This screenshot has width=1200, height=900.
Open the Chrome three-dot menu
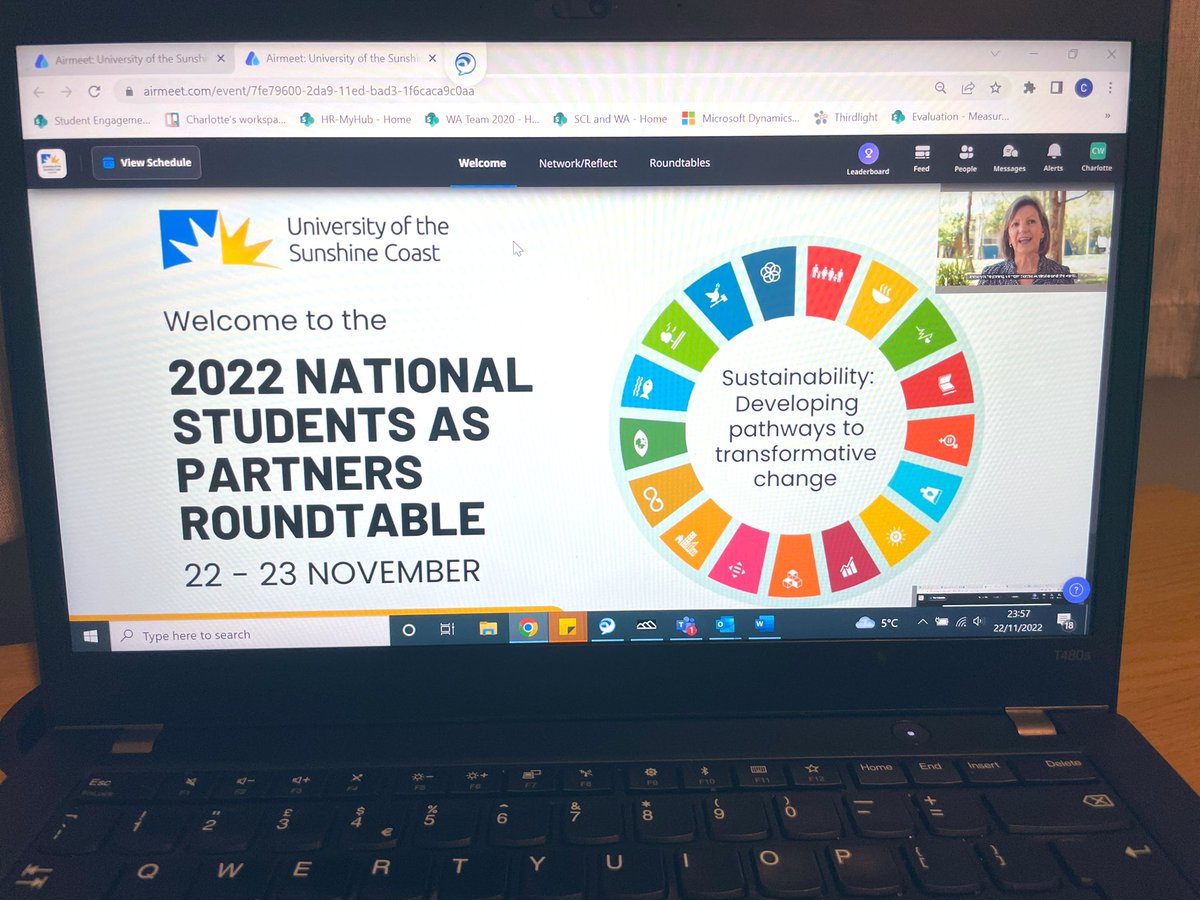pyautogui.click(x=1110, y=88)
